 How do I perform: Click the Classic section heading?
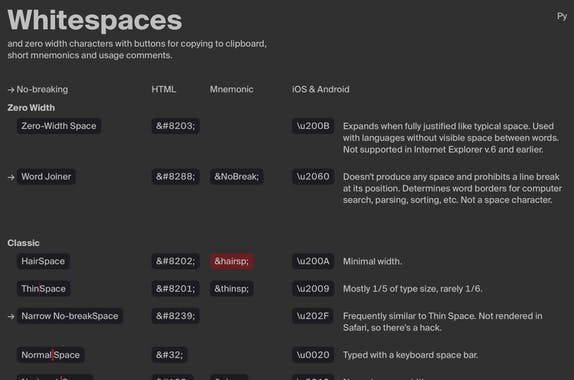click(x=23, y=243)
